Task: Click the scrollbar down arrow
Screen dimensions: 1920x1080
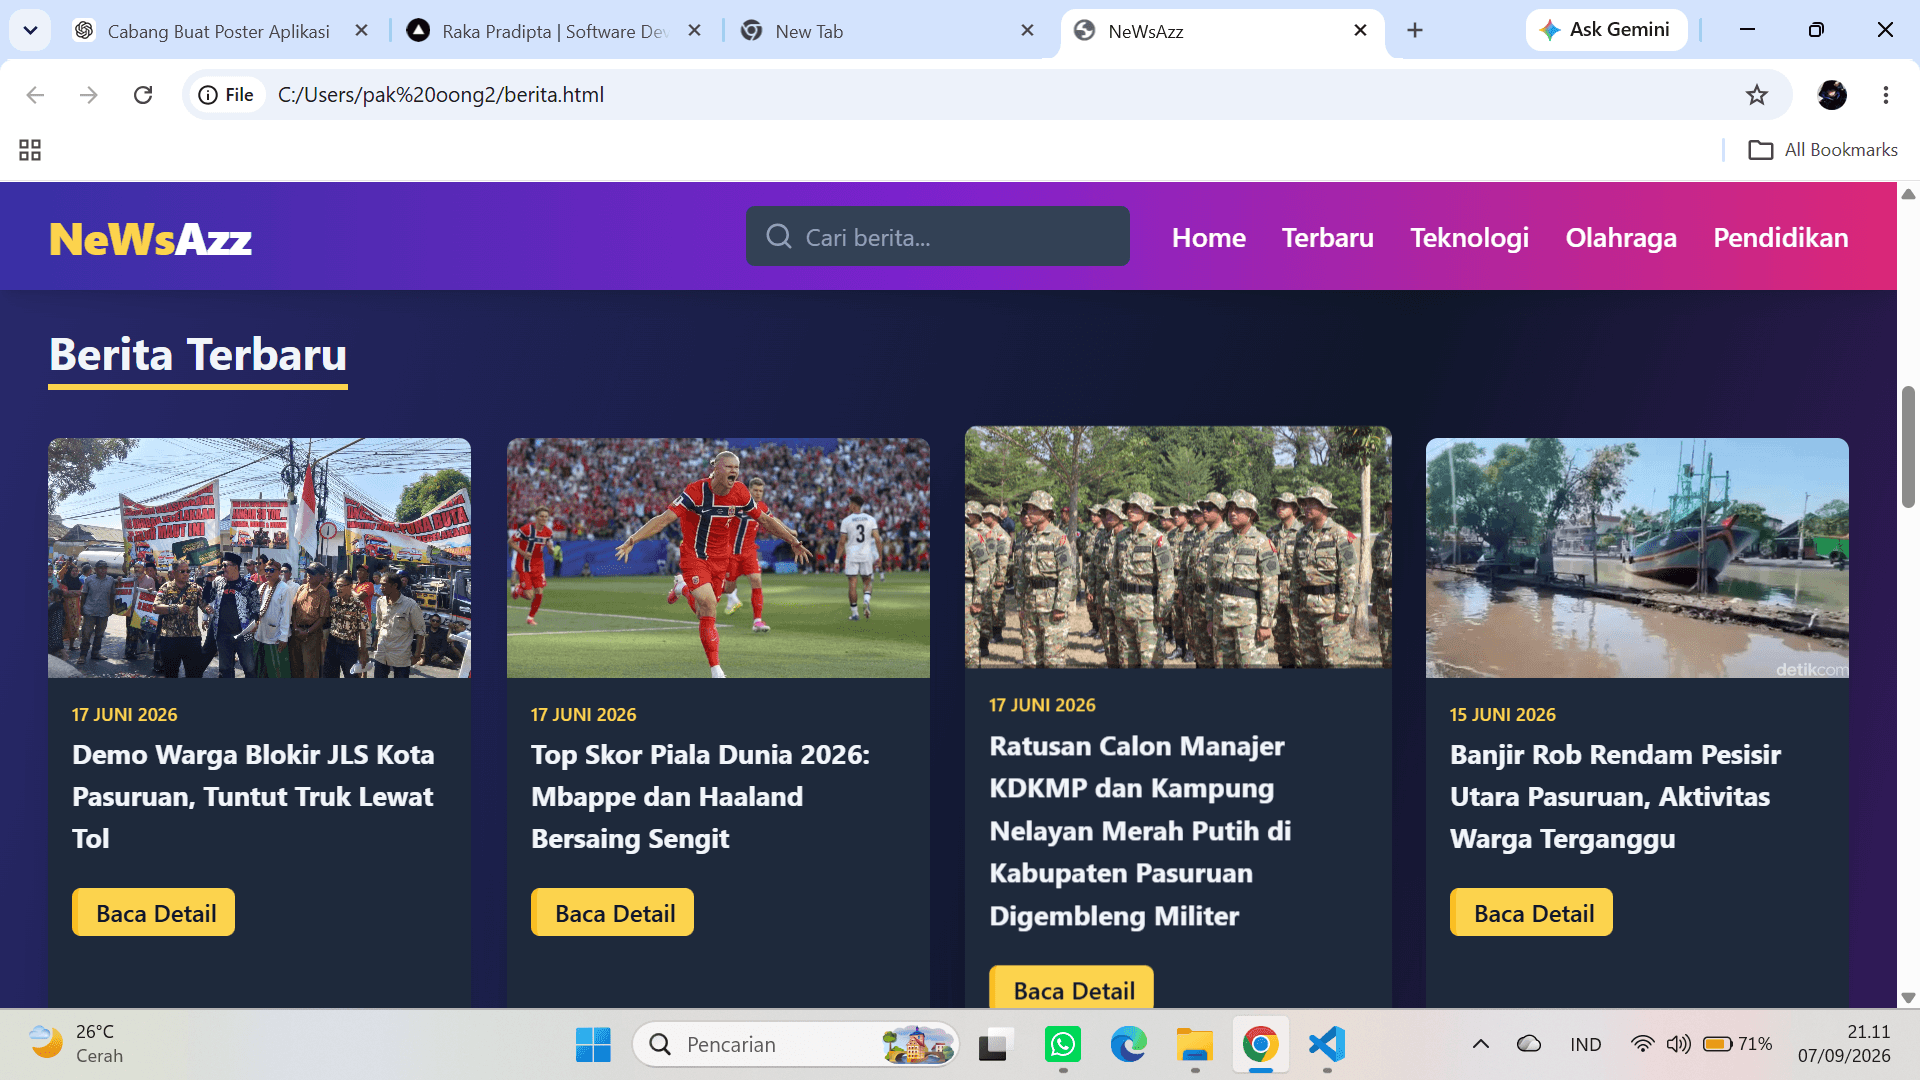Action: (1908, 998)
